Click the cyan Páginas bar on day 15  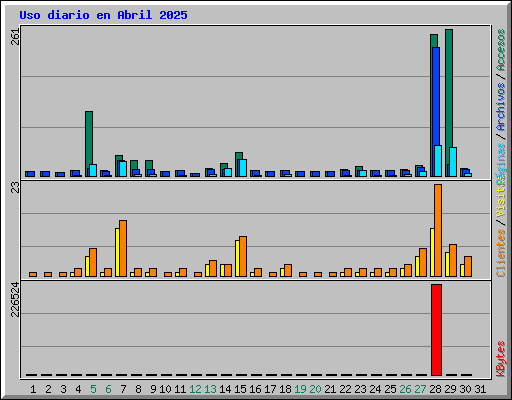243,168
